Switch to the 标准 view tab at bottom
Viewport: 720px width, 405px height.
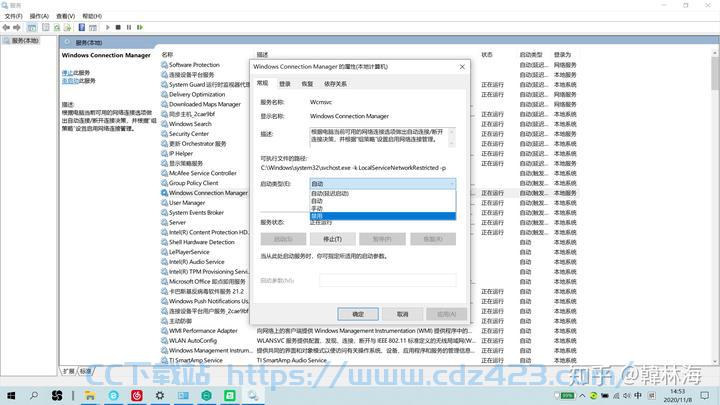[x=85, y=371]
